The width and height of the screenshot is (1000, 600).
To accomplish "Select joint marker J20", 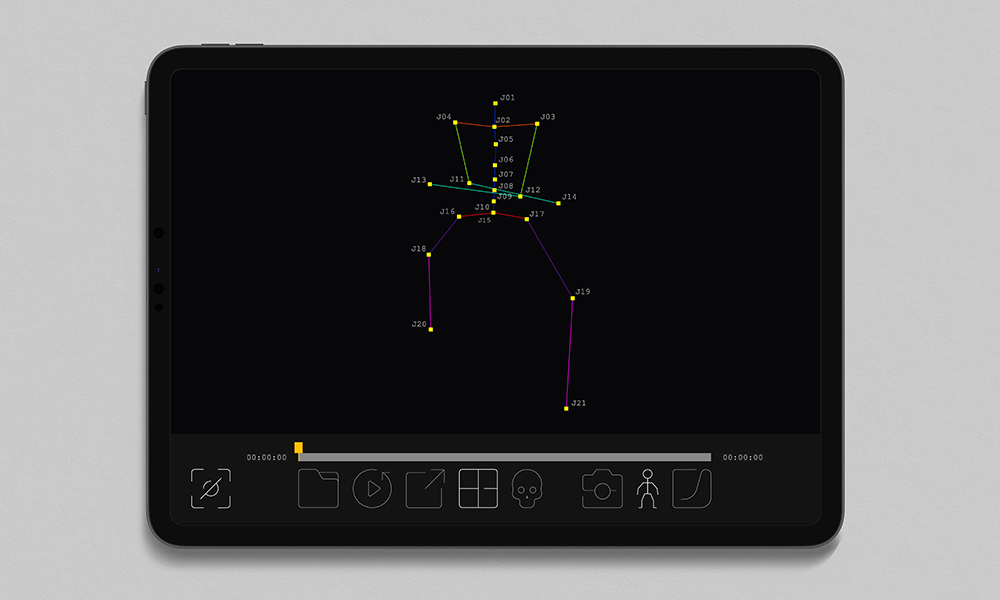I will [431, 330].
